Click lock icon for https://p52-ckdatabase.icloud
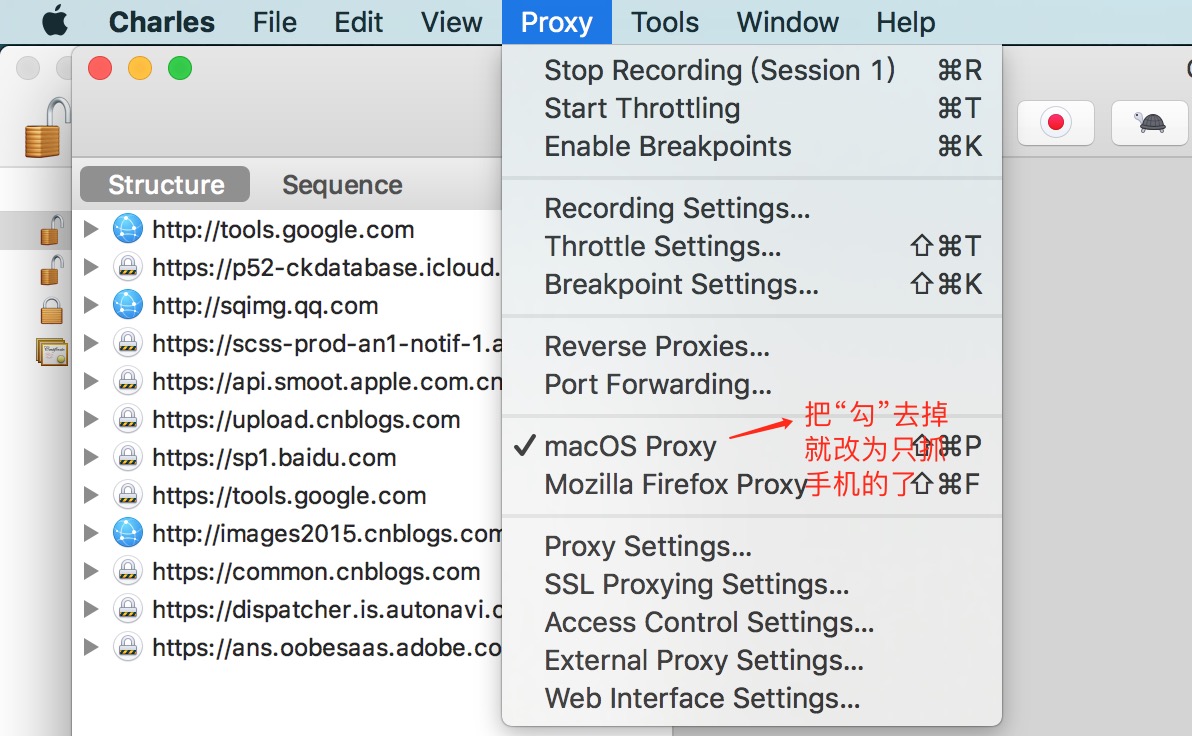Screen dimensions: 1192x736 128,267
